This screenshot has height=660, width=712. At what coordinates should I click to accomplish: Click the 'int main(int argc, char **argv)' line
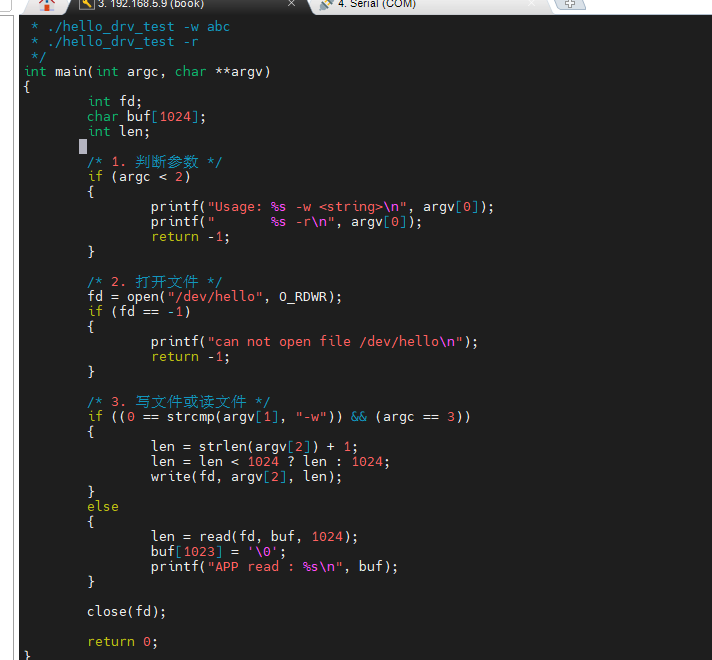(147, 72)
